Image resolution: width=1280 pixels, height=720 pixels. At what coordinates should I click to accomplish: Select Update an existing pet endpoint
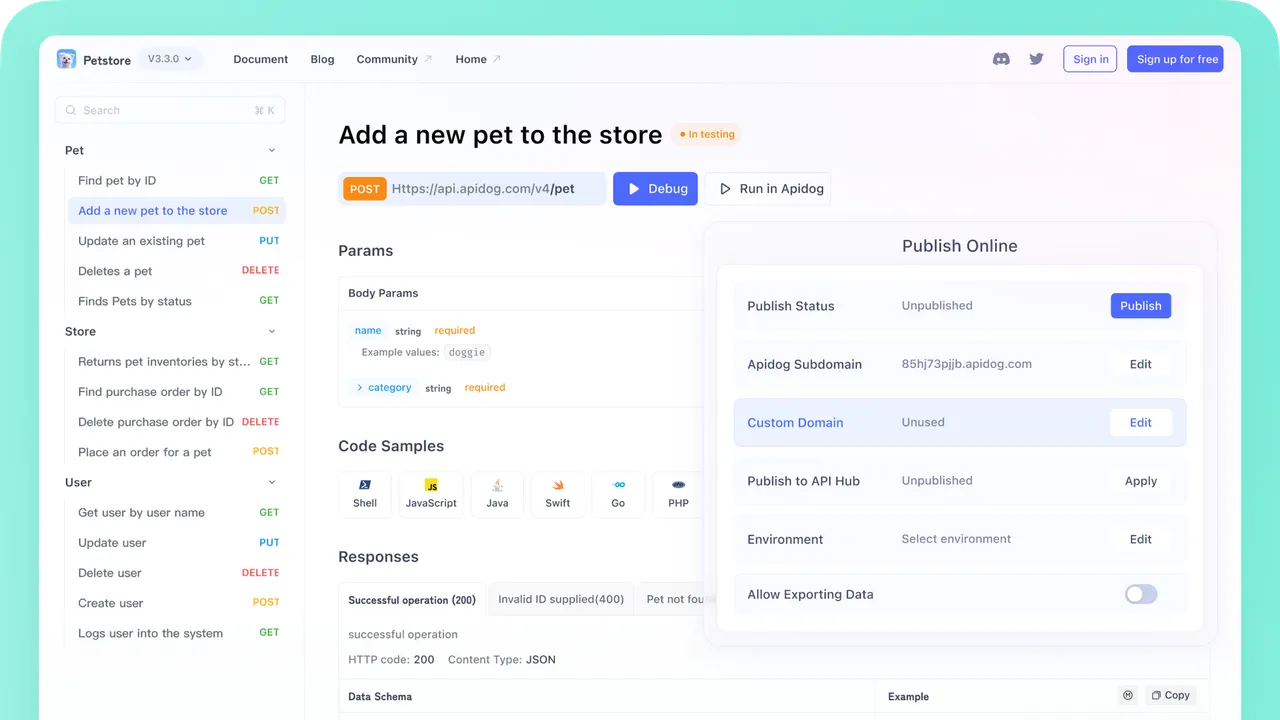tap(177, 241)
